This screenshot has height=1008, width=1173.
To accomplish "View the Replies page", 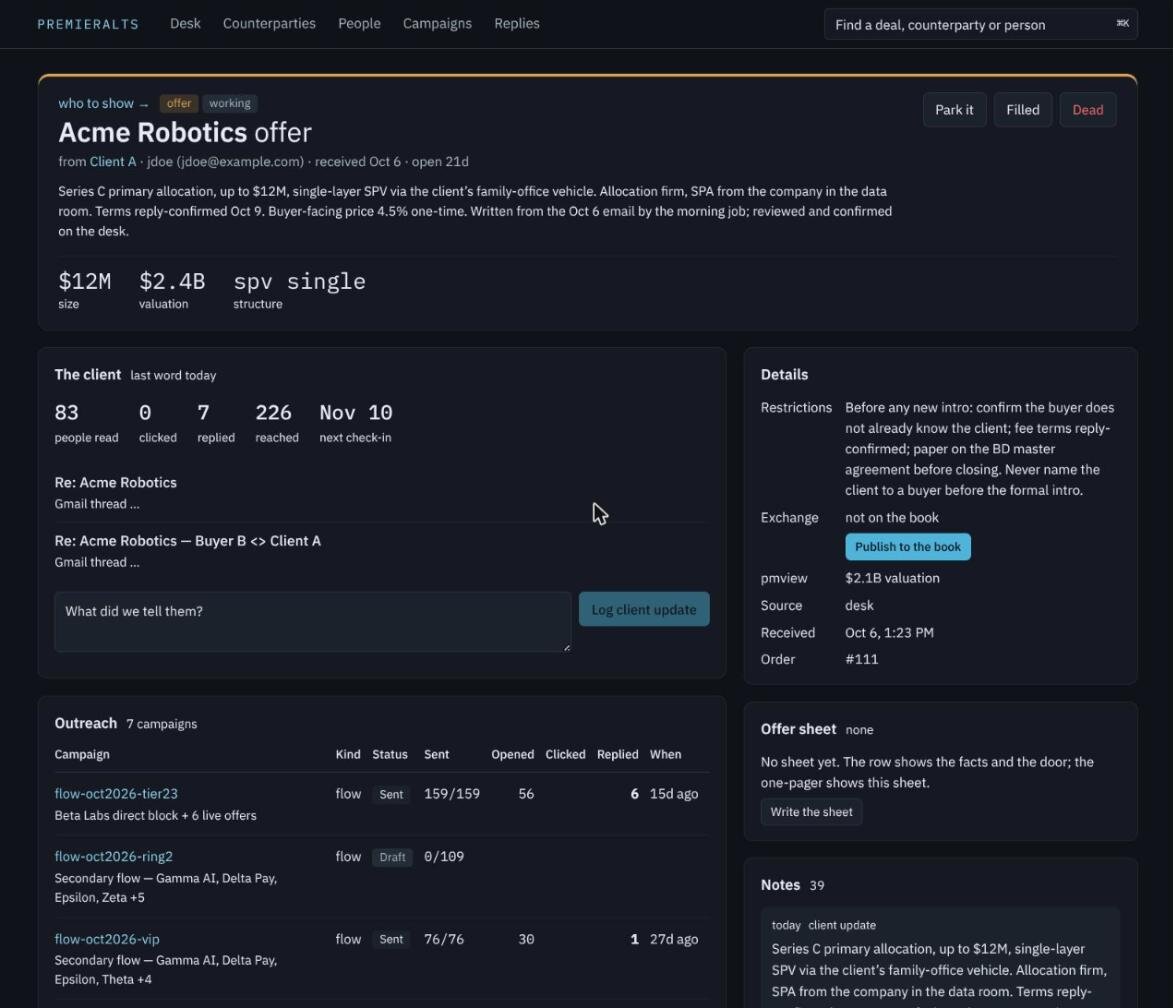I will pyautogui.click(x=516, y=24).
